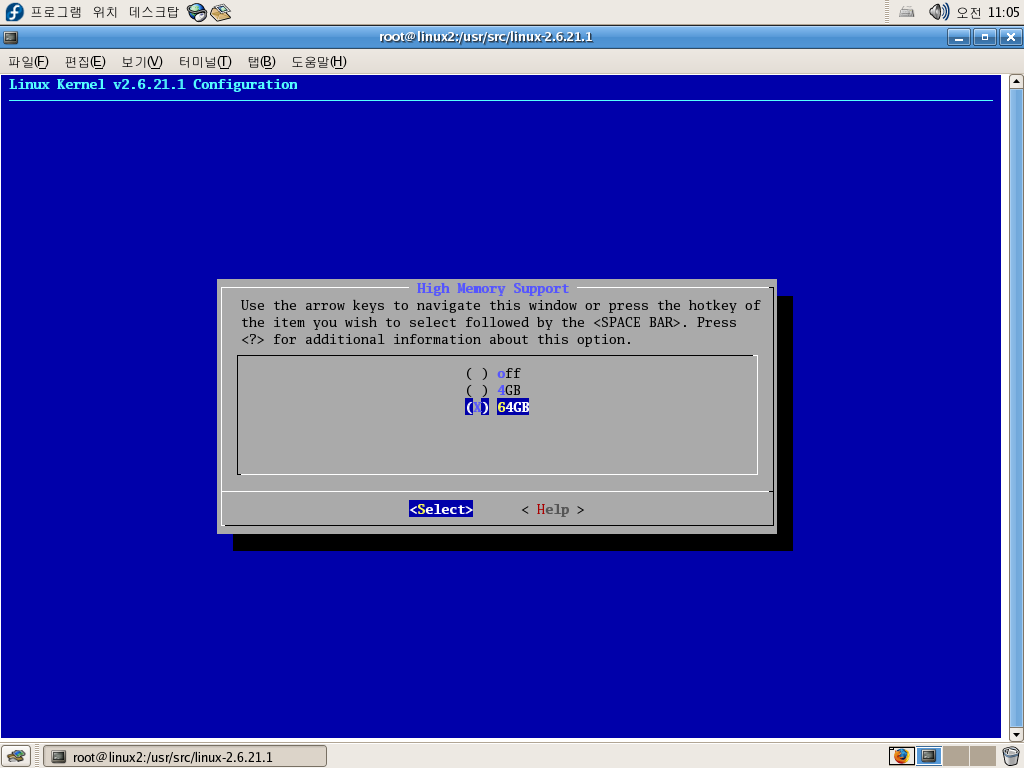Open the trash icon in bottom panel
1024x768 pixels.
[x=1010, y=756]
